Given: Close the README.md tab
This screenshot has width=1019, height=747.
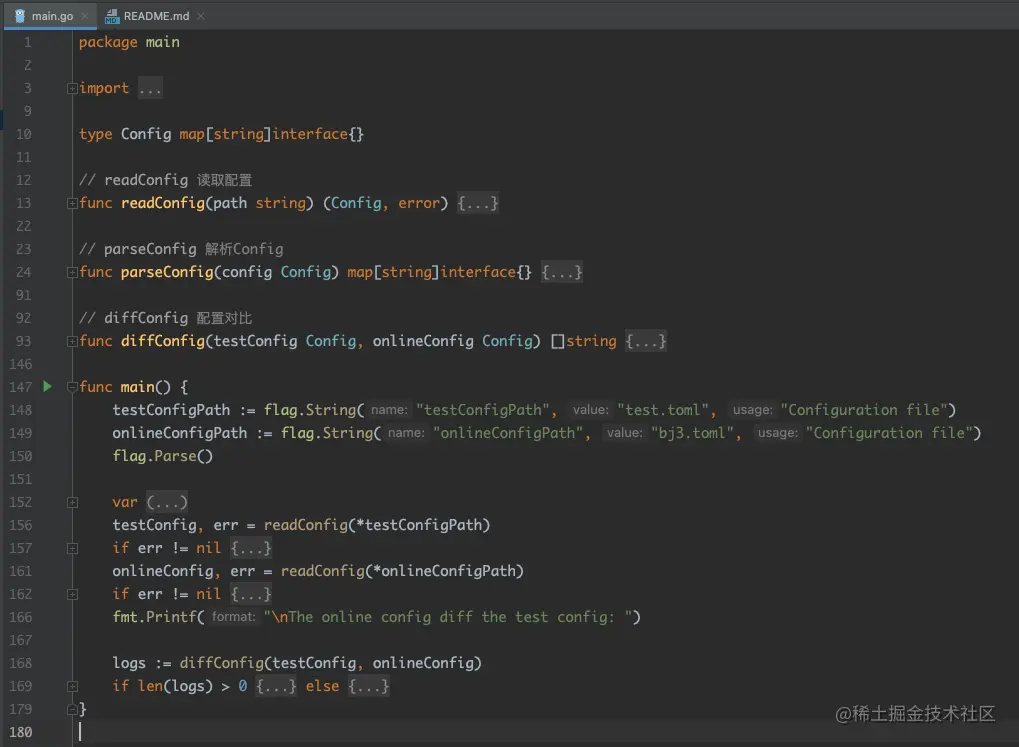Looking at the screenshot, I should point(201,16).
